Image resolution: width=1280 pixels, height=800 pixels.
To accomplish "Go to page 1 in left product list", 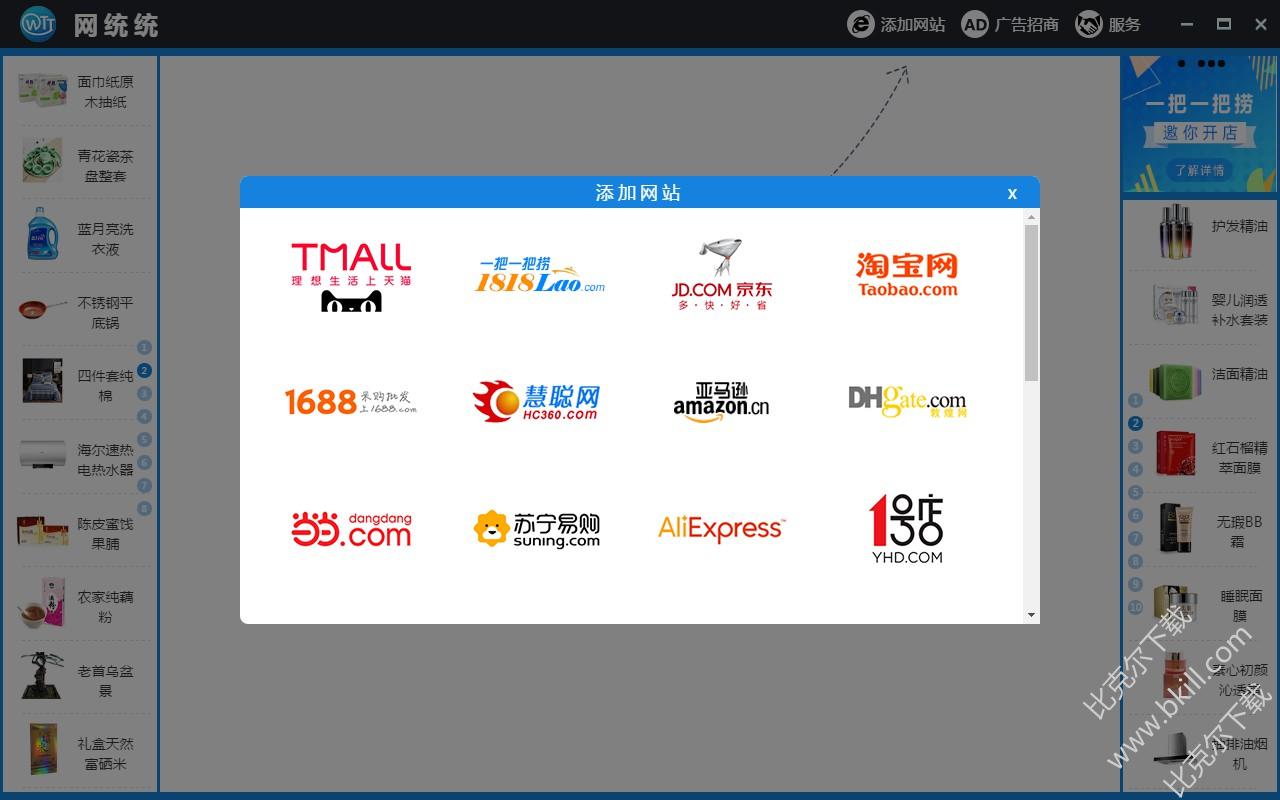I will tap(144, 348).
